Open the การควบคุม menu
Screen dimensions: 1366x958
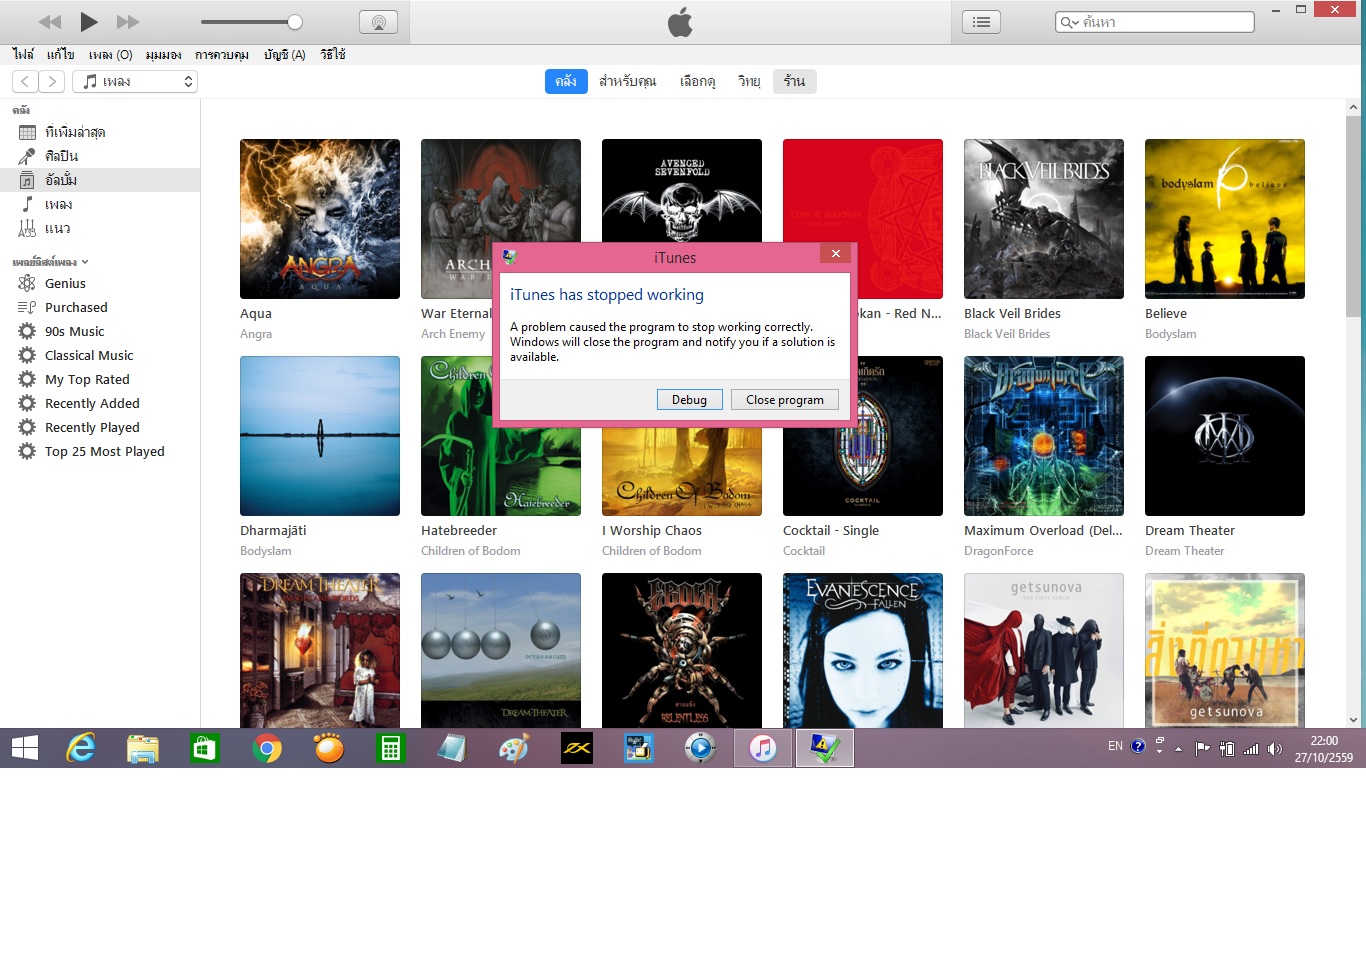click(222, 55)
